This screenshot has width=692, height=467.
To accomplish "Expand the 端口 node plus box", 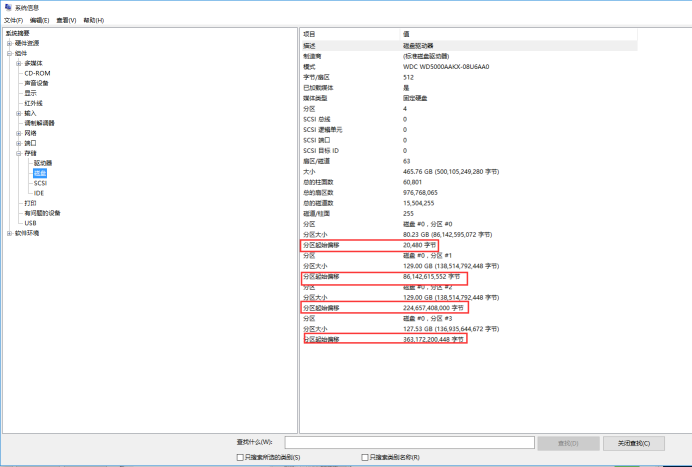I will click(x=19, y=143).
